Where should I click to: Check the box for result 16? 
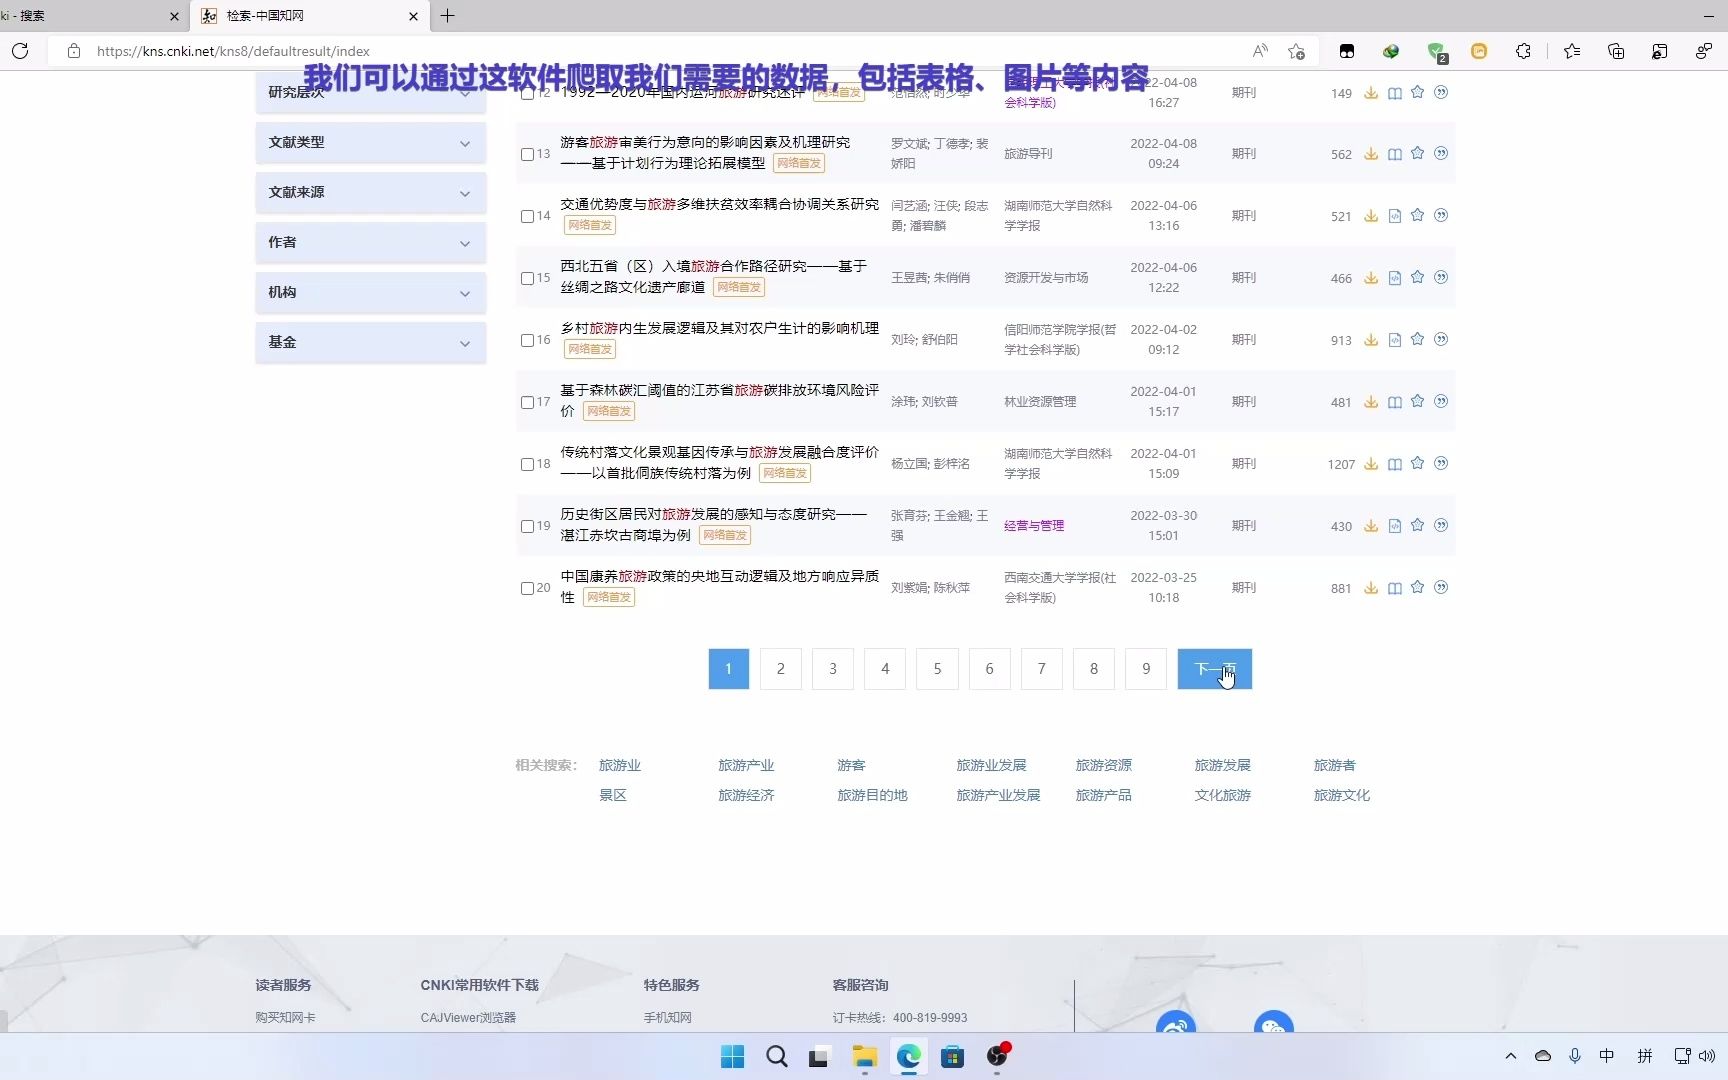coord(527,340)
